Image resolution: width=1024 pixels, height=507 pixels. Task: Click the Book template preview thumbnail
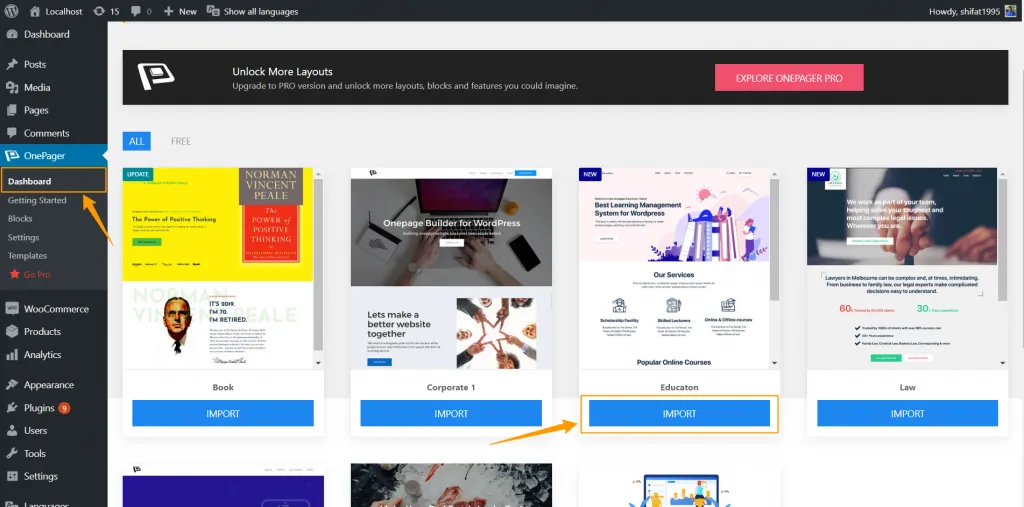[x=218, y=269]
